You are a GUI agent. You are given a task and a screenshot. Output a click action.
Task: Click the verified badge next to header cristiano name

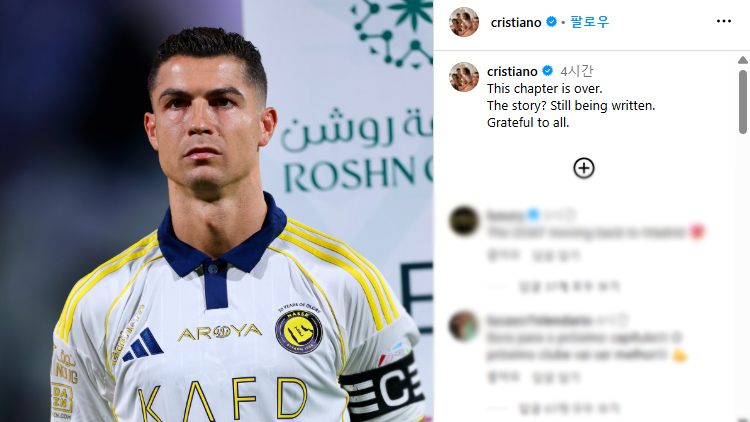coord(551,22)
